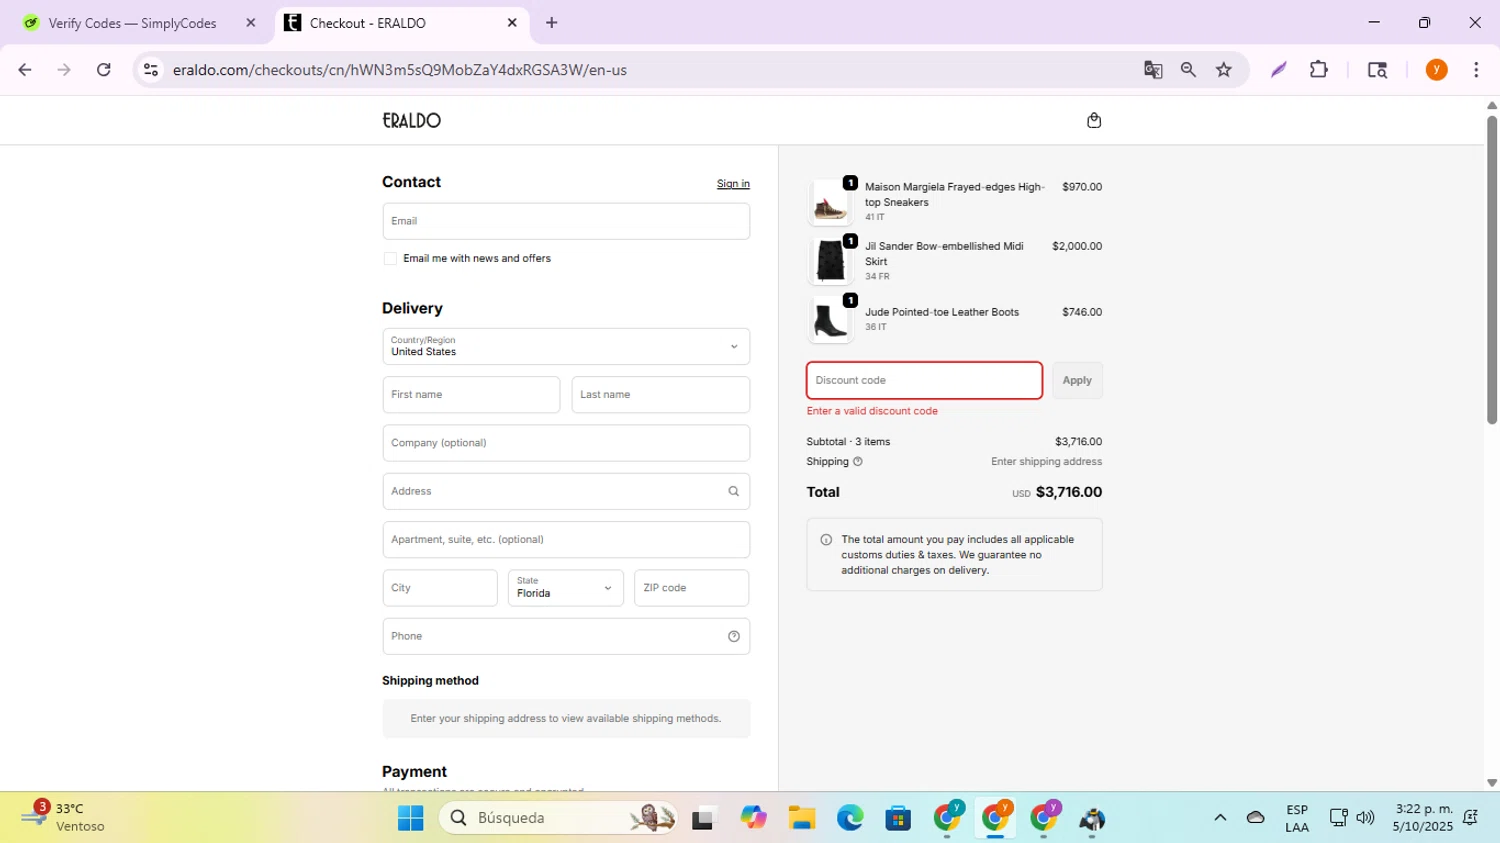Open the volume control in system tray

[x=1366, y=818]
